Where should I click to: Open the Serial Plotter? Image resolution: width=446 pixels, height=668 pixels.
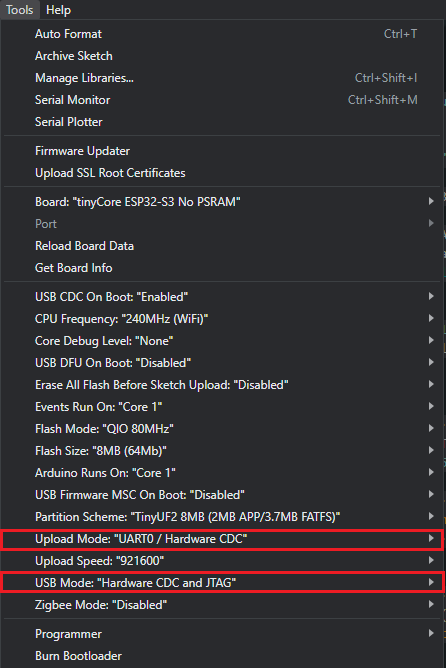tap(222, 122)
